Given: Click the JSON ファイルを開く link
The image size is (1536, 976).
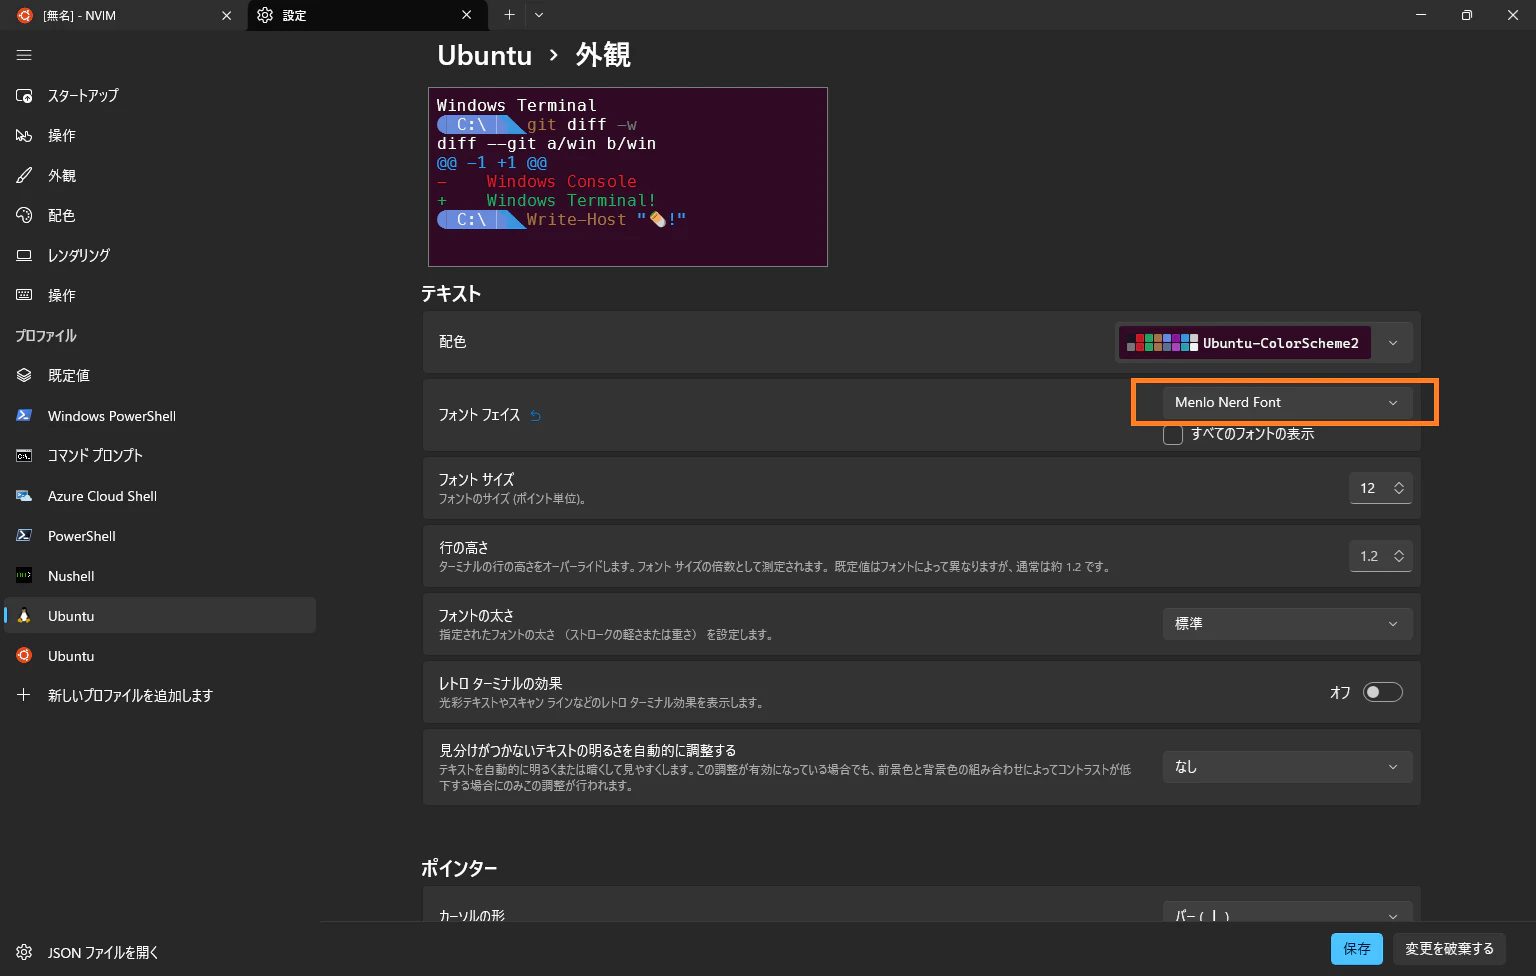Looking at the screenshot, I should (160, 953).
